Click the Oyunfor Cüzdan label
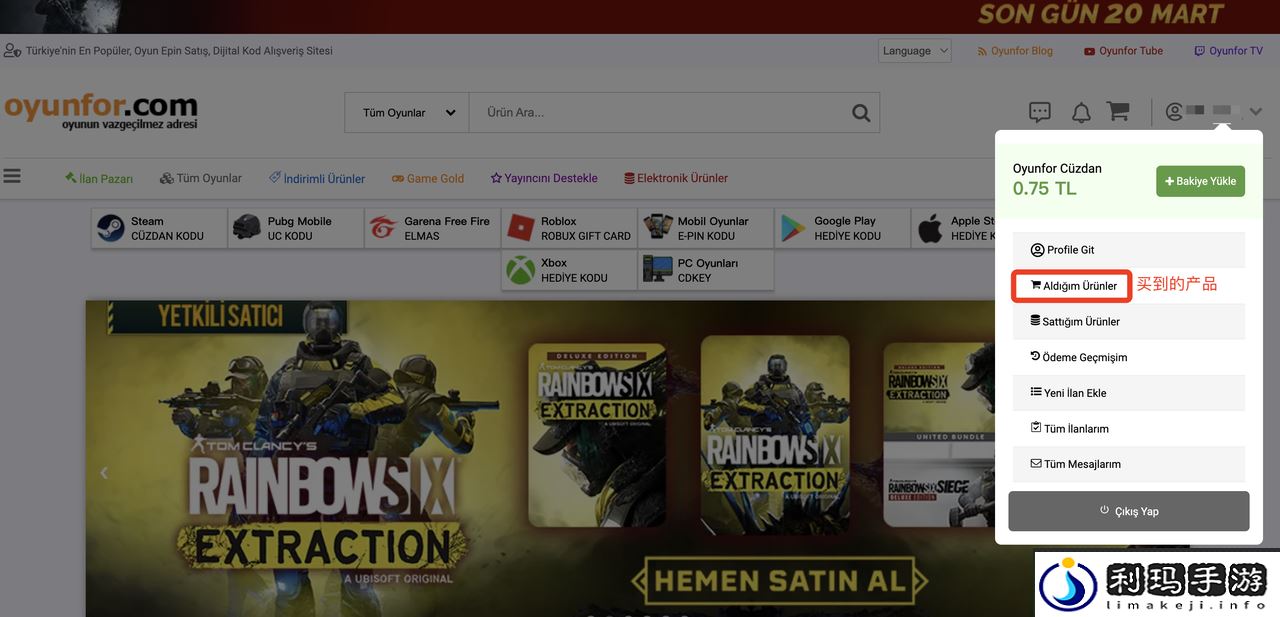 (1057, 168)
